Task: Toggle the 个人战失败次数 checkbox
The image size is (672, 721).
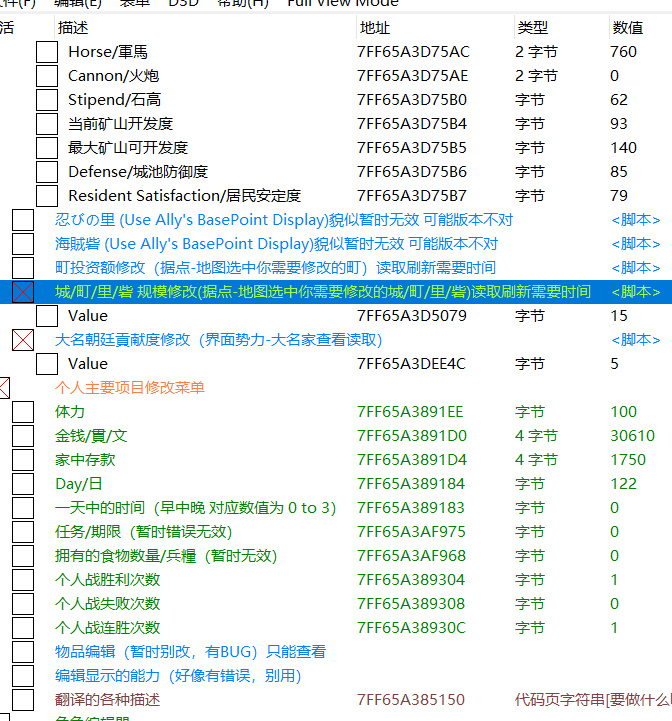Action: point(23,604)
